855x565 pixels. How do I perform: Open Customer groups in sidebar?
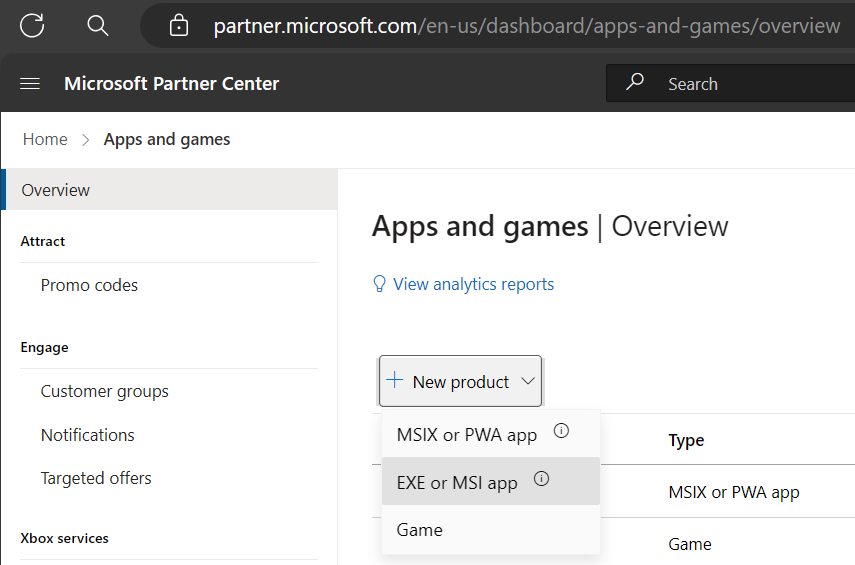pos(105,392)
